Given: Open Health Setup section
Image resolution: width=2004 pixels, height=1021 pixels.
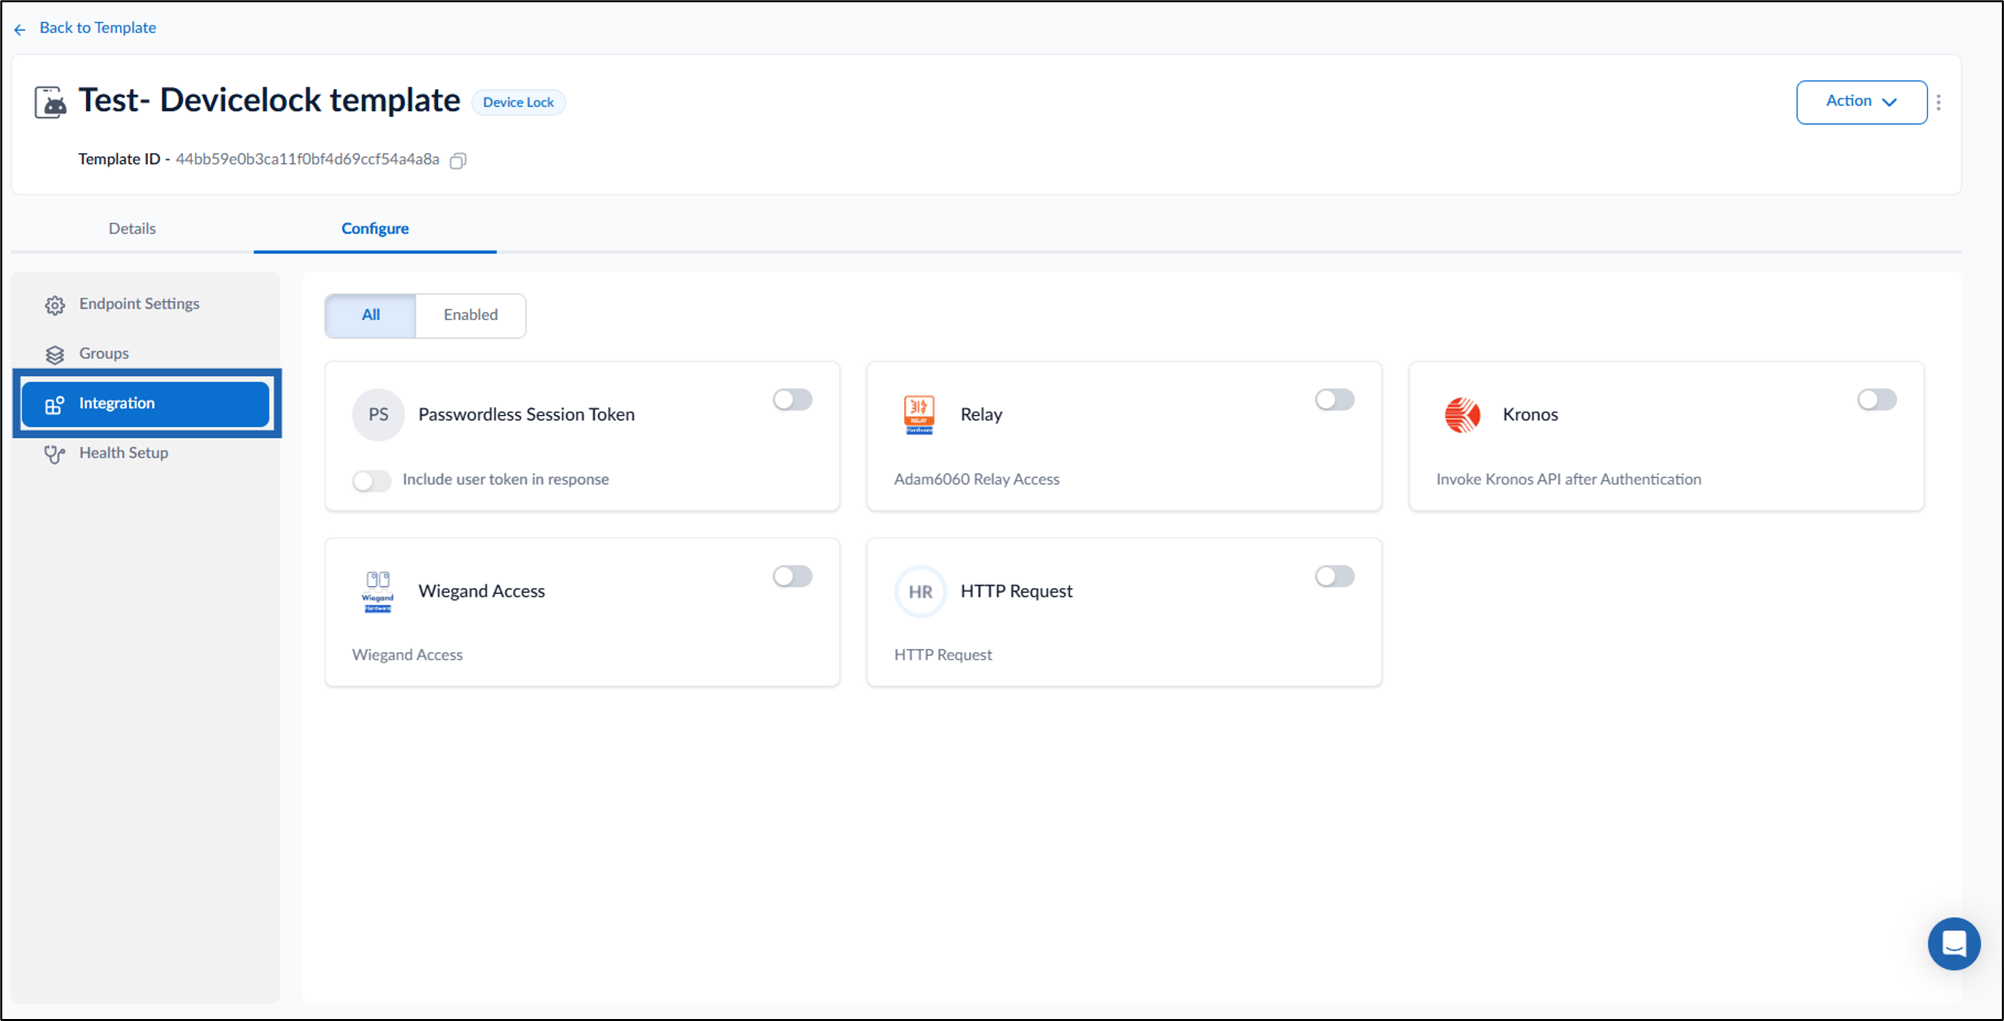Looking at the screenshot, I should [146, 453].
